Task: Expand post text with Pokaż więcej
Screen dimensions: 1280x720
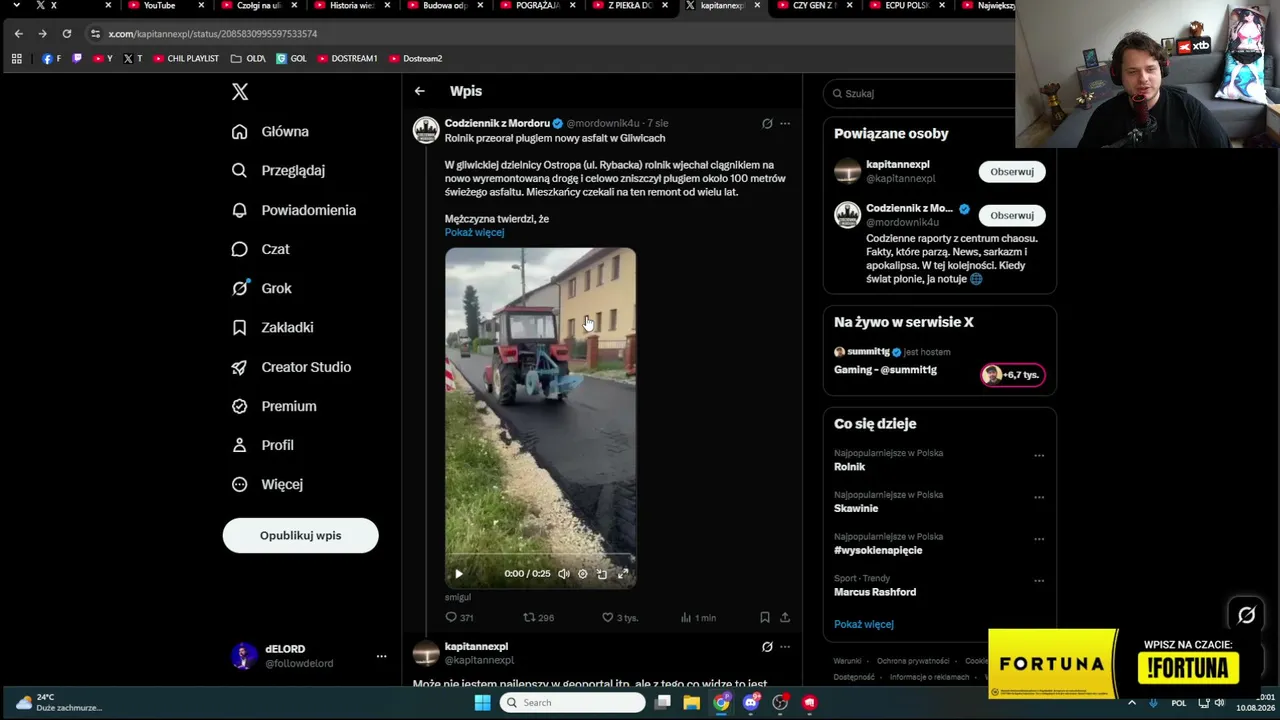Action: (474, 232)
